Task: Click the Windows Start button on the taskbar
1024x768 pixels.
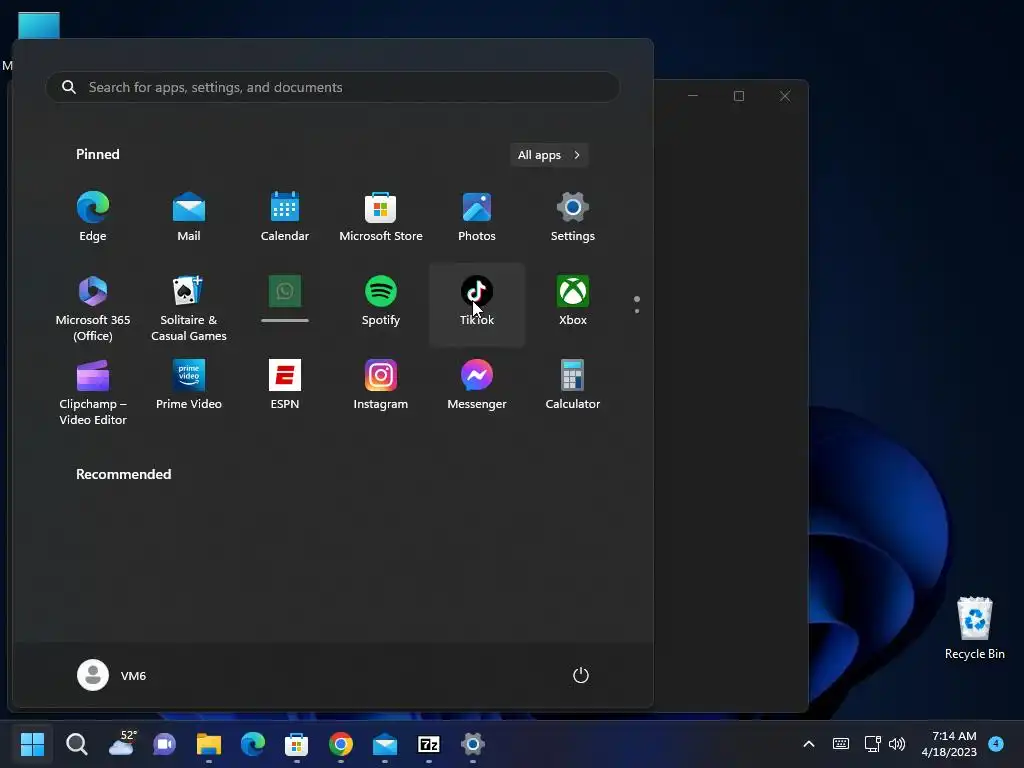Action: 32,744
